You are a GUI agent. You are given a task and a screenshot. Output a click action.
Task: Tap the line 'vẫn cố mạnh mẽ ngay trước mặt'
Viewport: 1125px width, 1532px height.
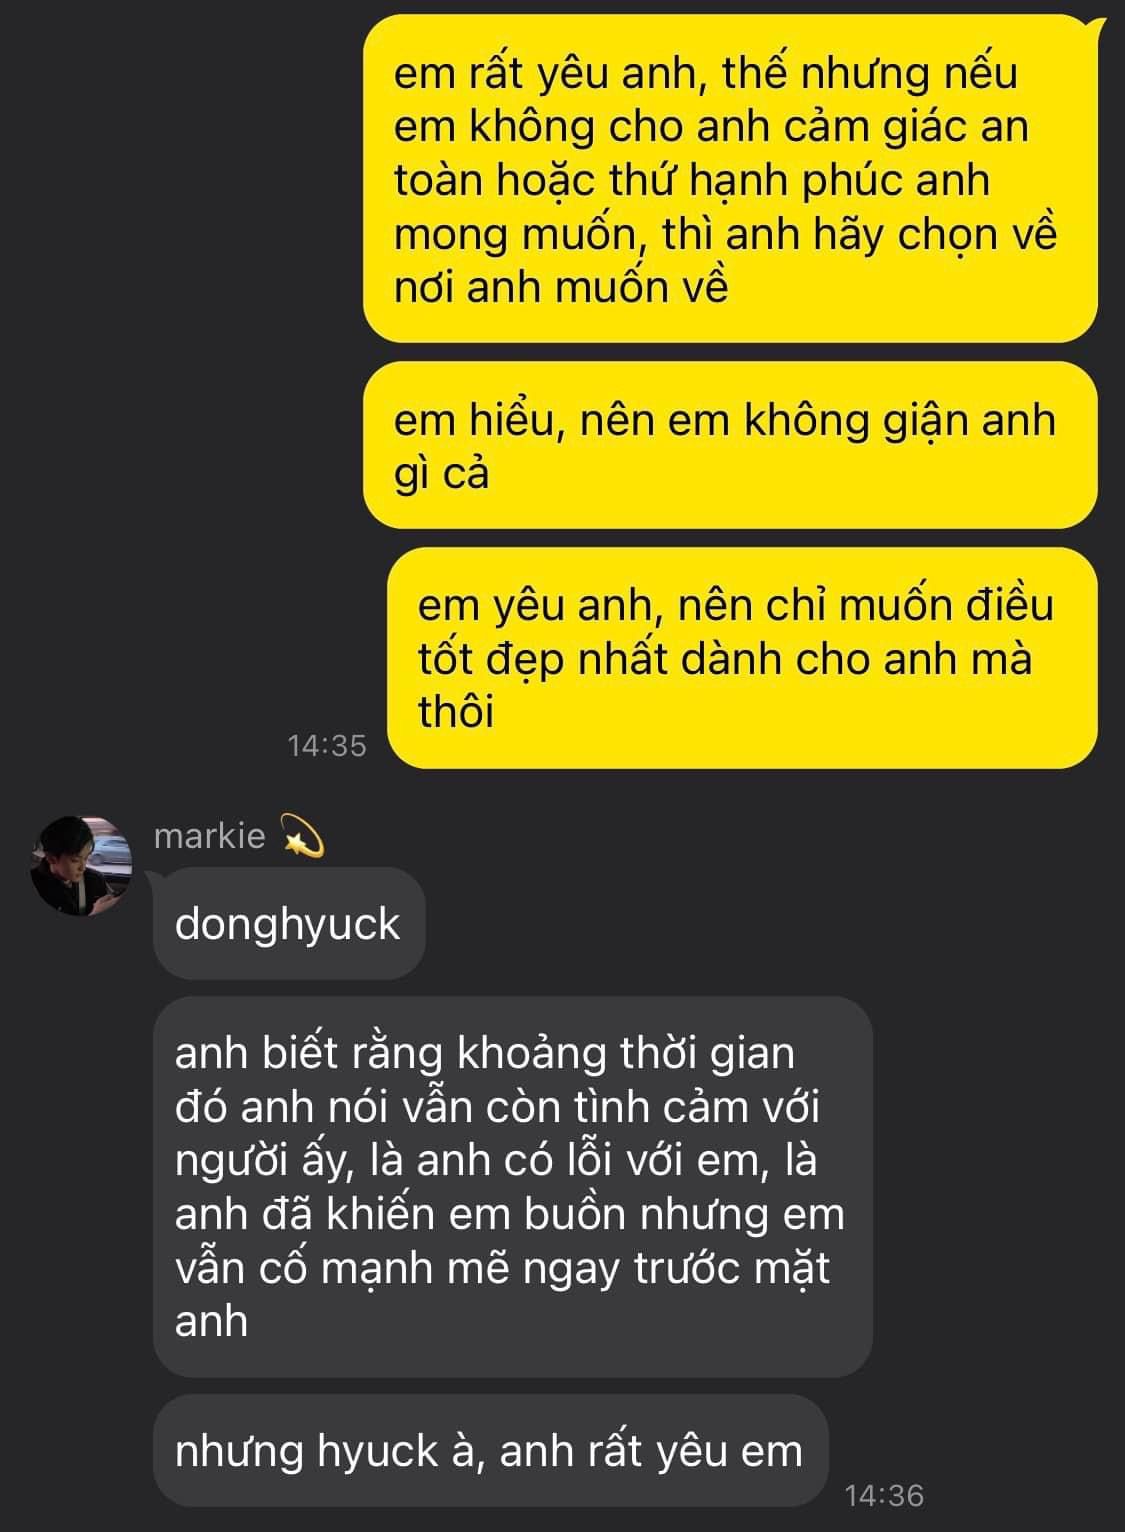(503, 1268)
